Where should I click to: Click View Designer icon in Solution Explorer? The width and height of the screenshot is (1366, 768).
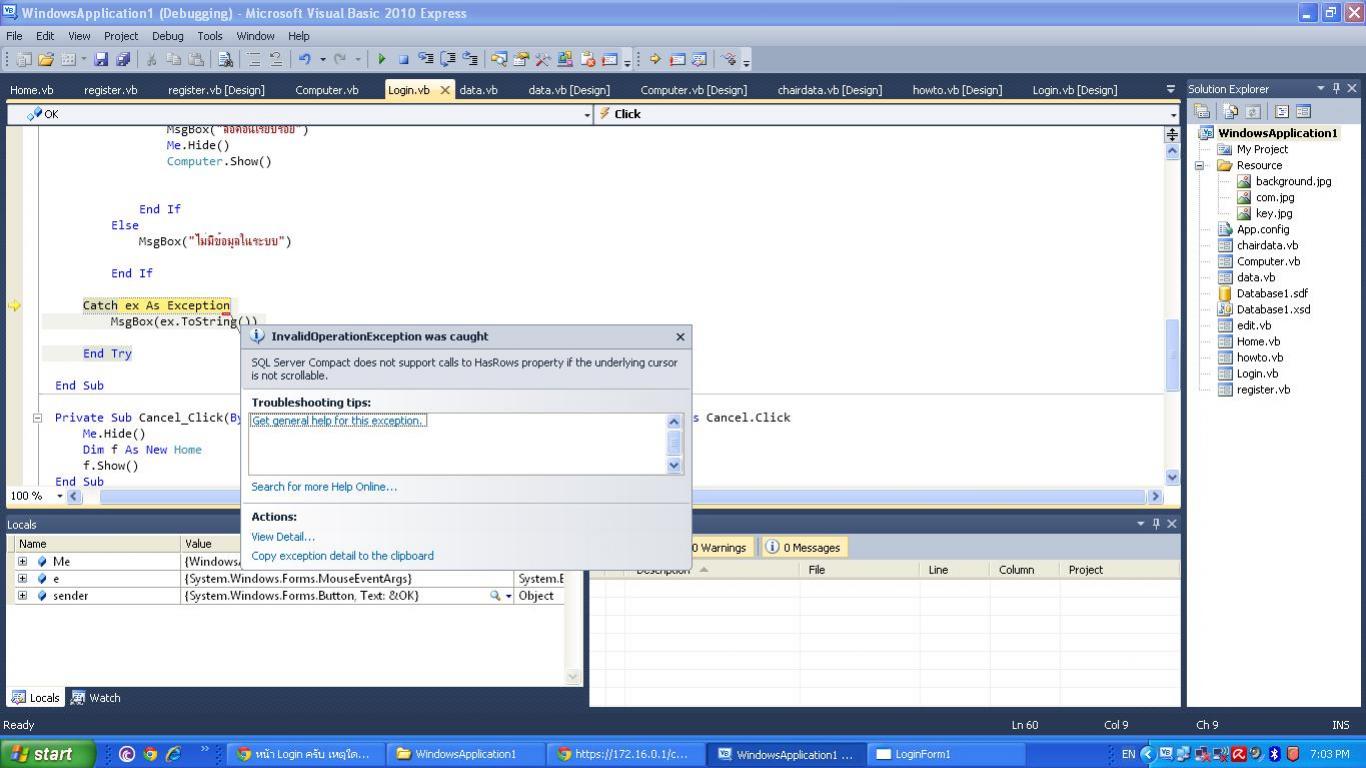tap(1303, 111)
